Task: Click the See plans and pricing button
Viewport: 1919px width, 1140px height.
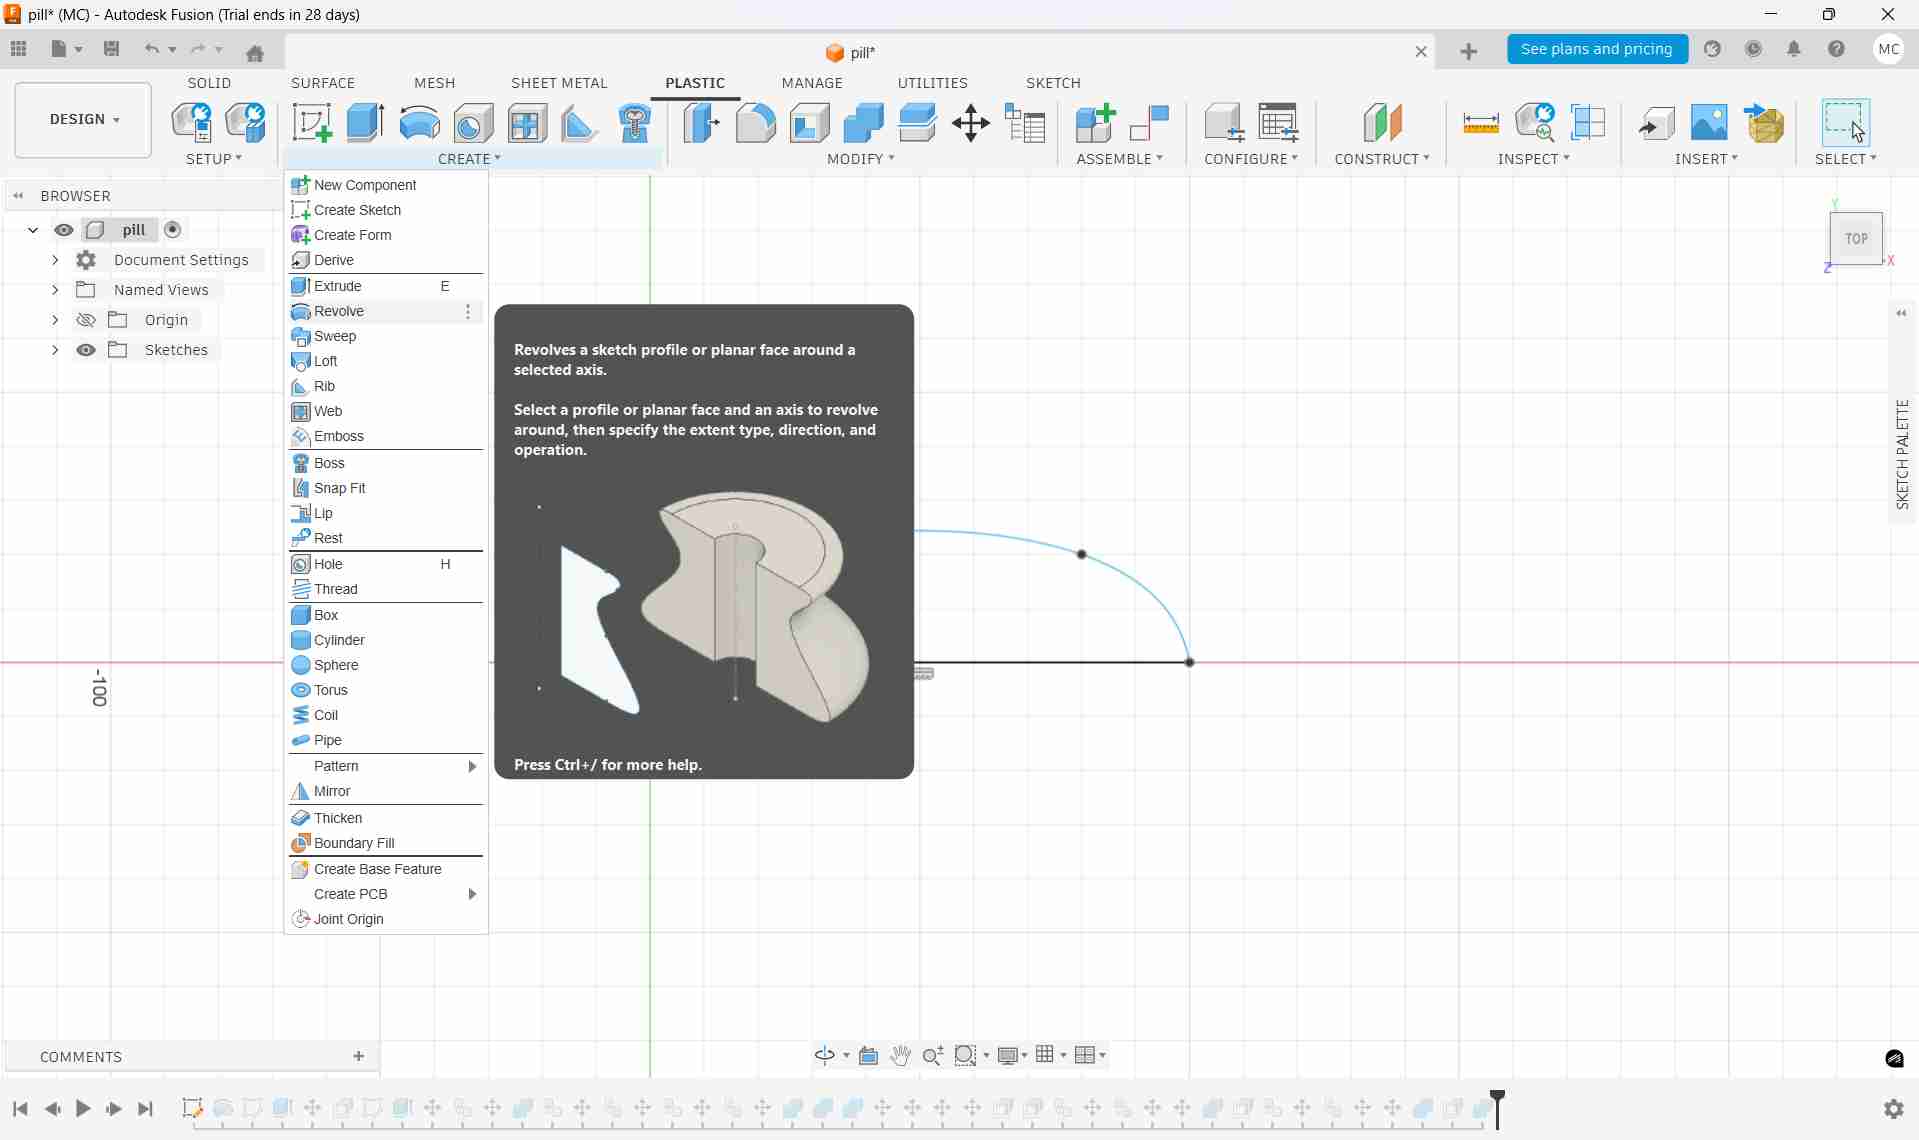Action: [x=1597, y=49]
